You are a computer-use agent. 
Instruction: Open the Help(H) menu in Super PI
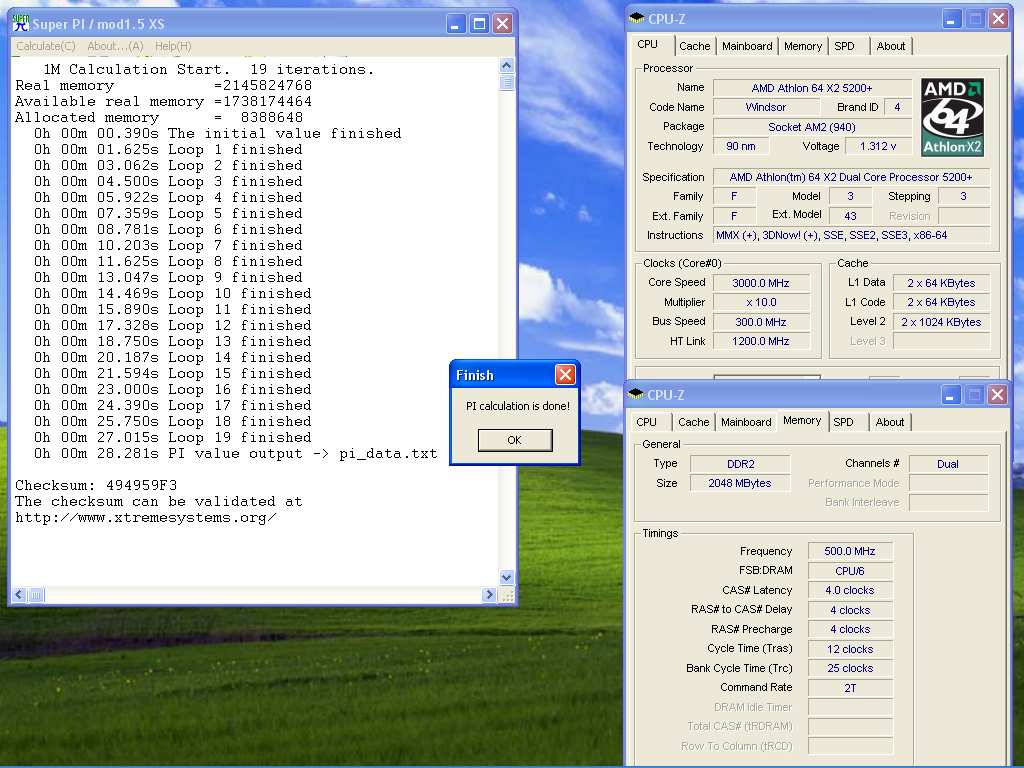pyautogui.click(x=173, y=46)
